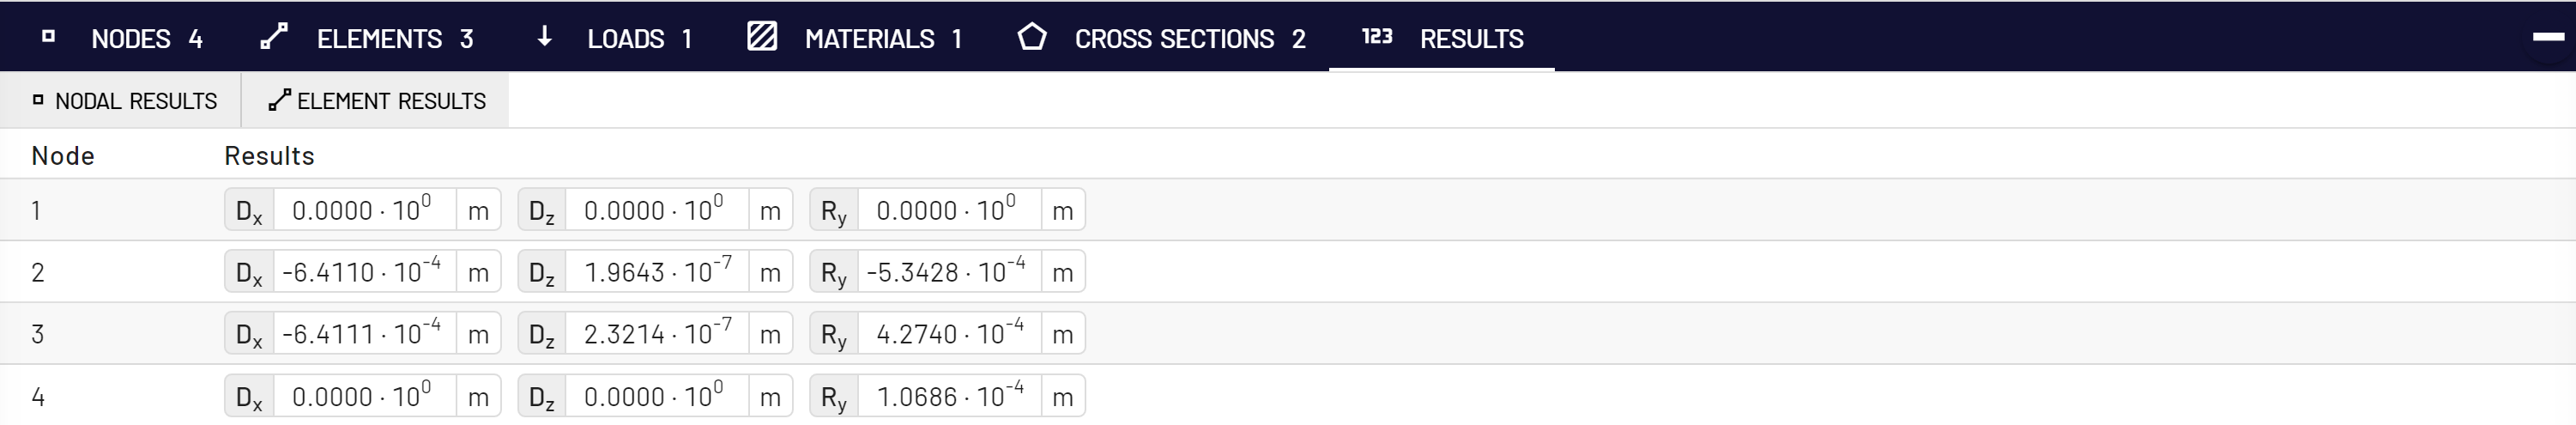Click the Cross Sections pentagon icon
The width and height of the screenshot is (2576, 425).
(x=1032, y=37)
